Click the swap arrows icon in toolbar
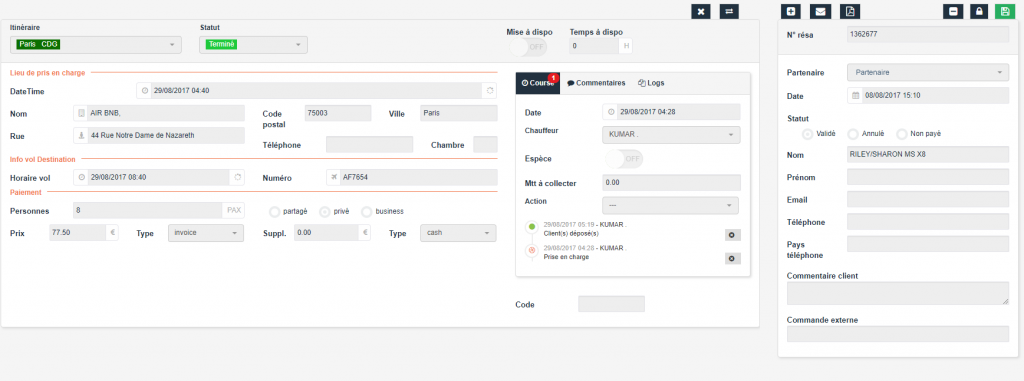The width and height of the screenshot is (1024, 381). 729,11
